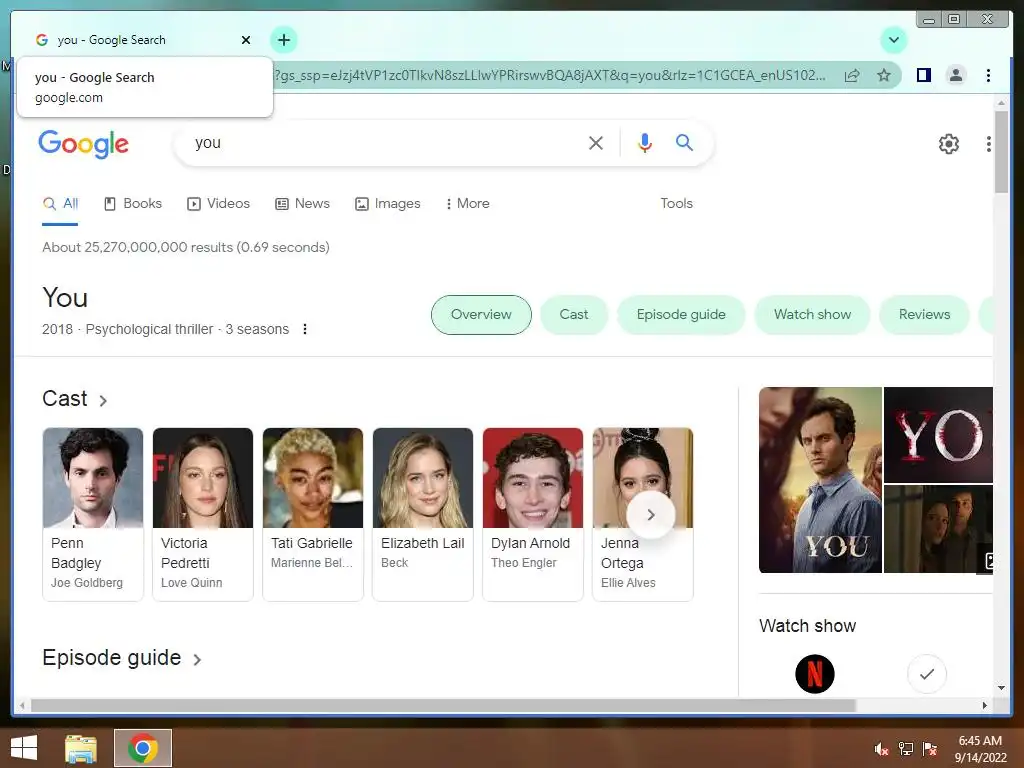Open Victoria Pedretti cast card
Screen dimensions: 1024x768
click(x=202, y=514)
